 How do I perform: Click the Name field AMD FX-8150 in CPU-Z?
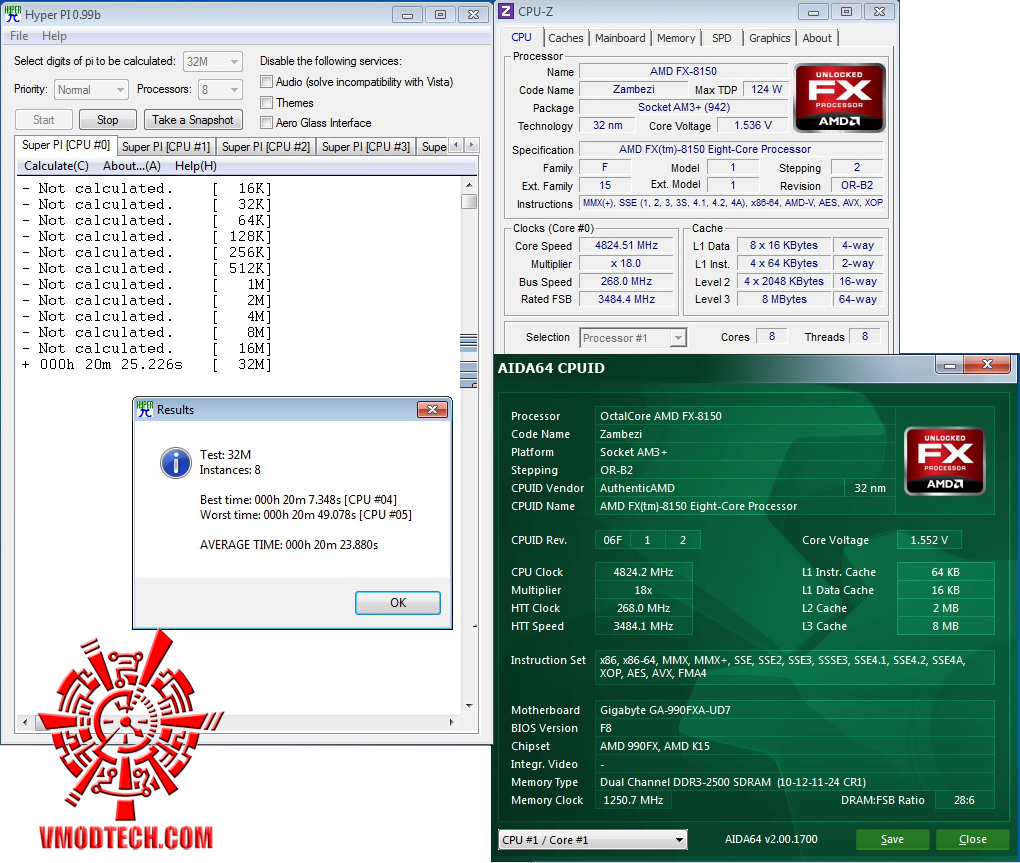tap(683, 71)
